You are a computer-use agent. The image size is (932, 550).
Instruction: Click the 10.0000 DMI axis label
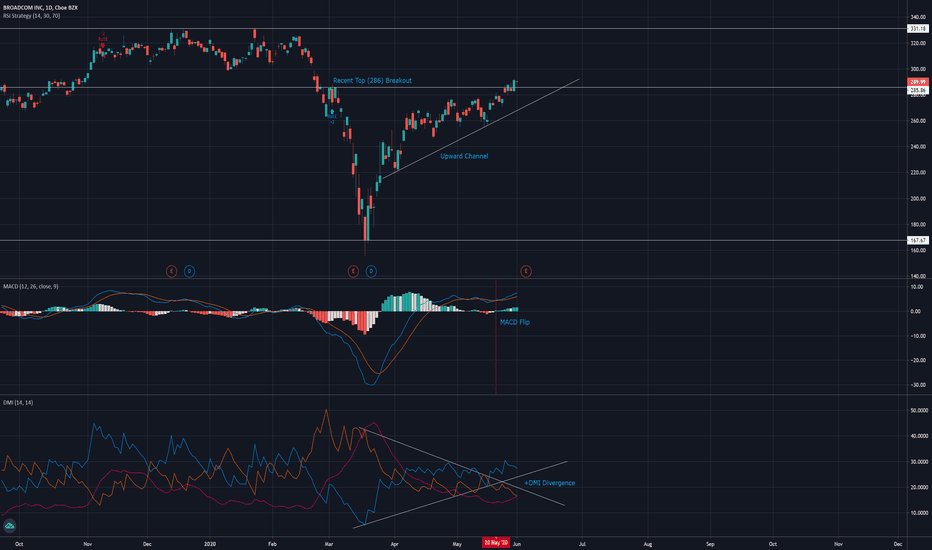pos(920,513)
